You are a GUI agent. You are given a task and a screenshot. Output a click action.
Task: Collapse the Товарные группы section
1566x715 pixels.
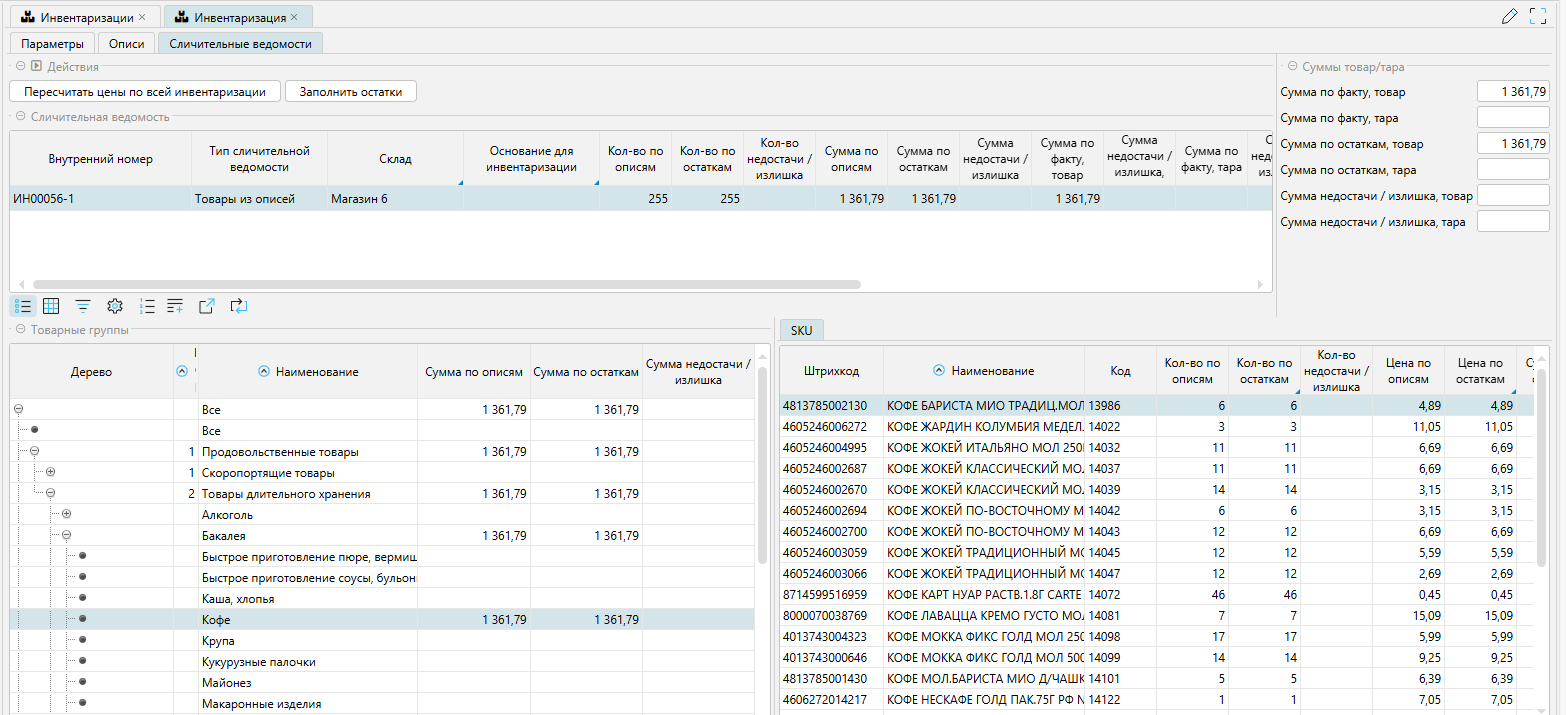20,329
